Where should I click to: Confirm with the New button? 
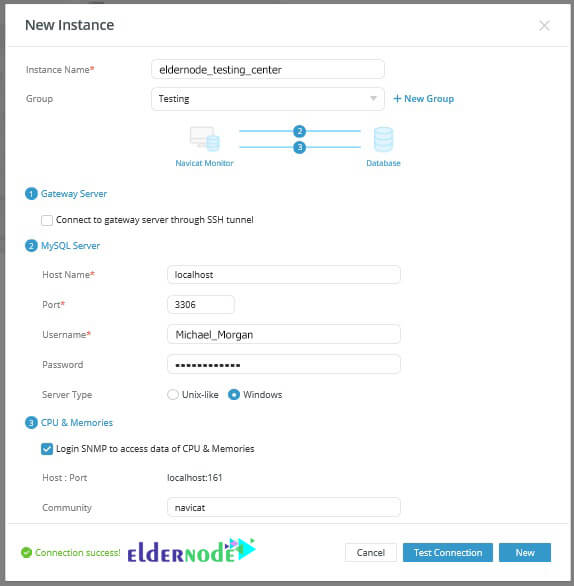coord(525,552)
